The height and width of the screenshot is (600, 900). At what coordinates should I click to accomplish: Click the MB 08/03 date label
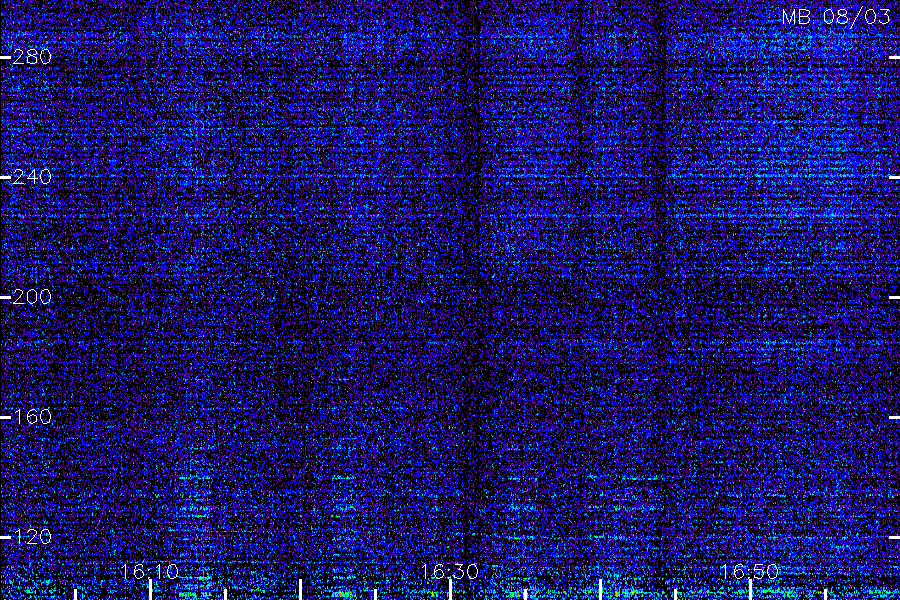point(836,17)
